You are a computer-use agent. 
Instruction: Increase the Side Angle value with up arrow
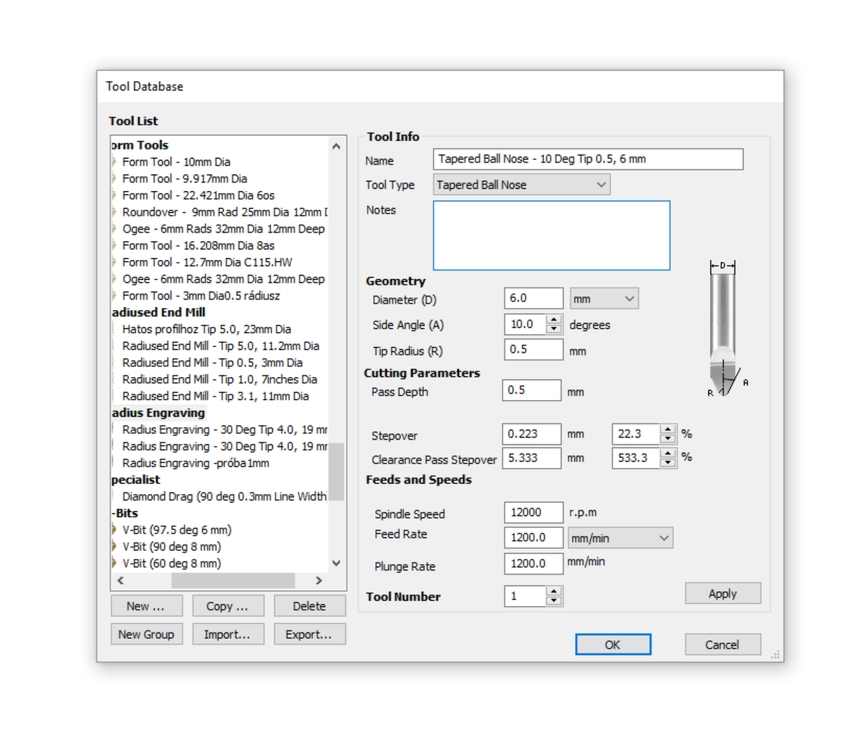(x=554, y=320)
